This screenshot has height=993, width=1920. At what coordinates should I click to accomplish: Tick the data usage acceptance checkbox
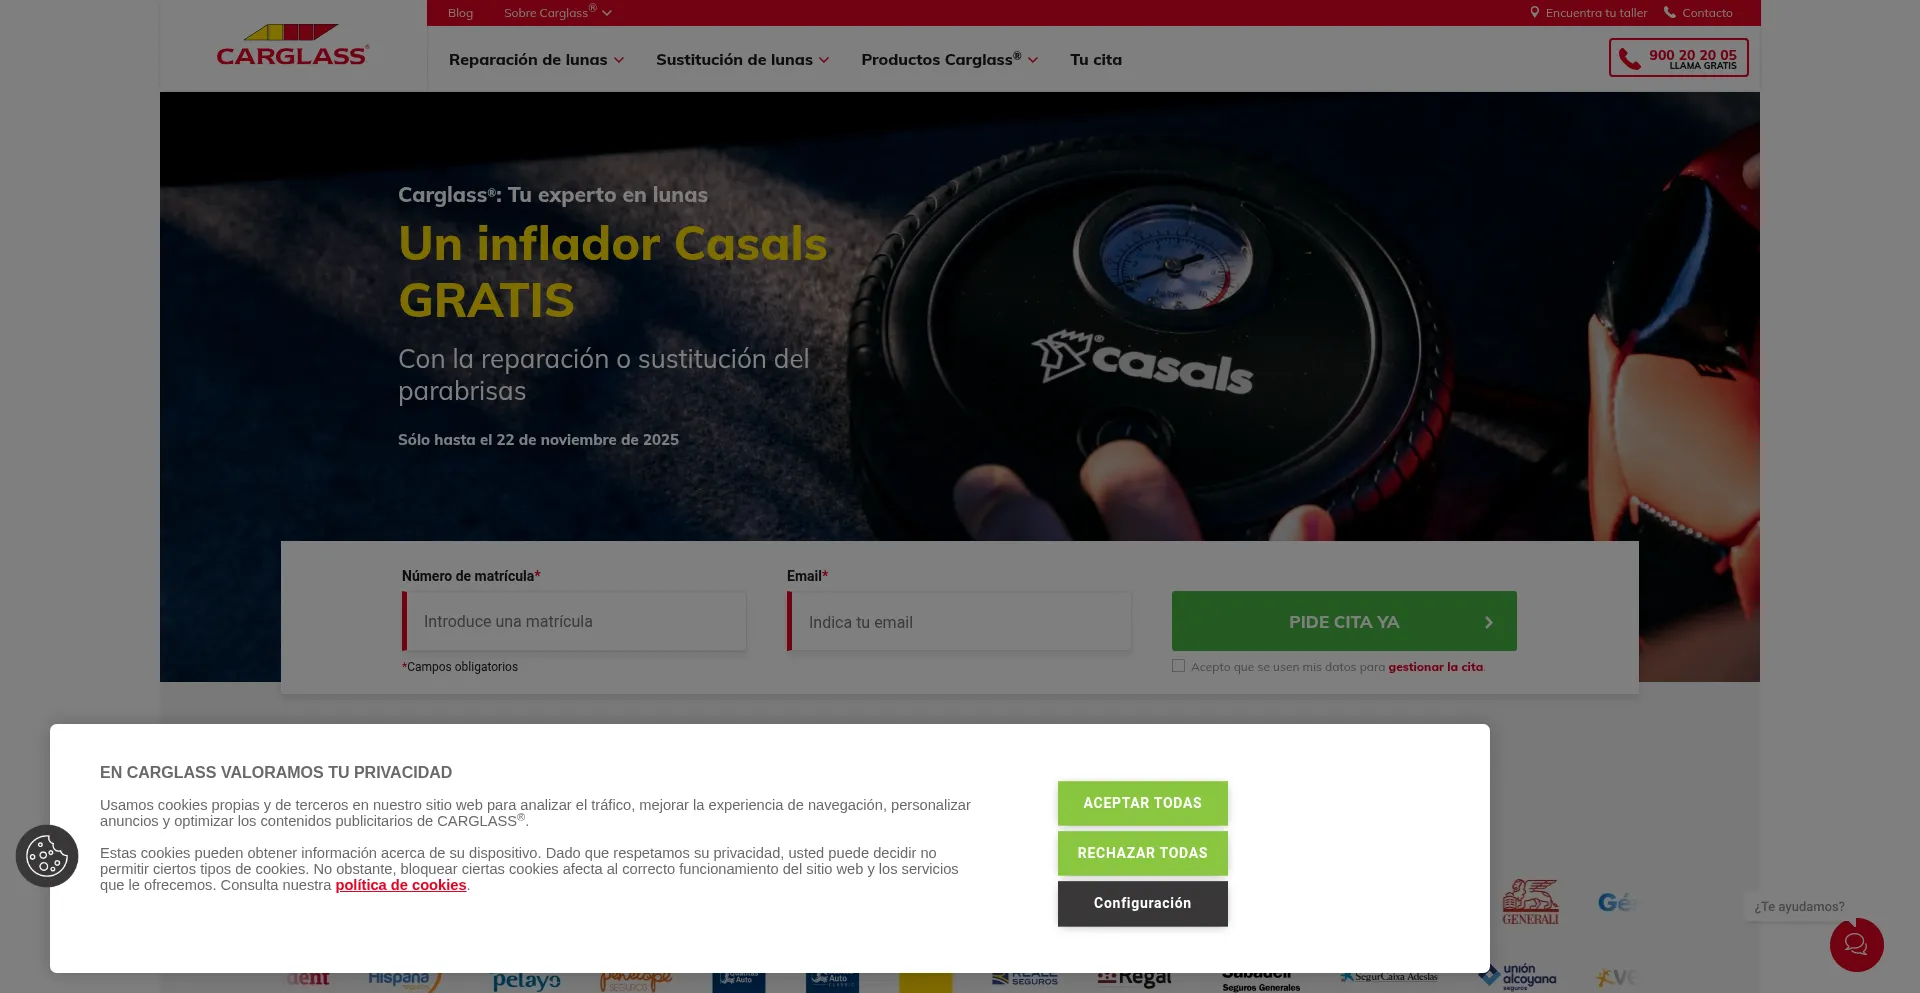(1178, 666)
